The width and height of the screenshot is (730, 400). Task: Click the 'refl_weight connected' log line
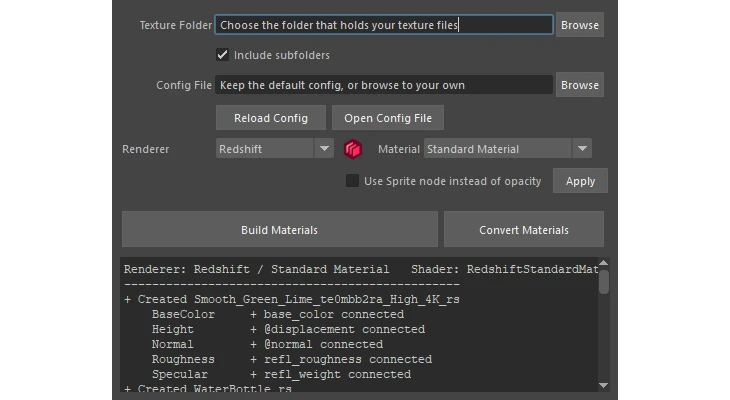coord(331,374)
